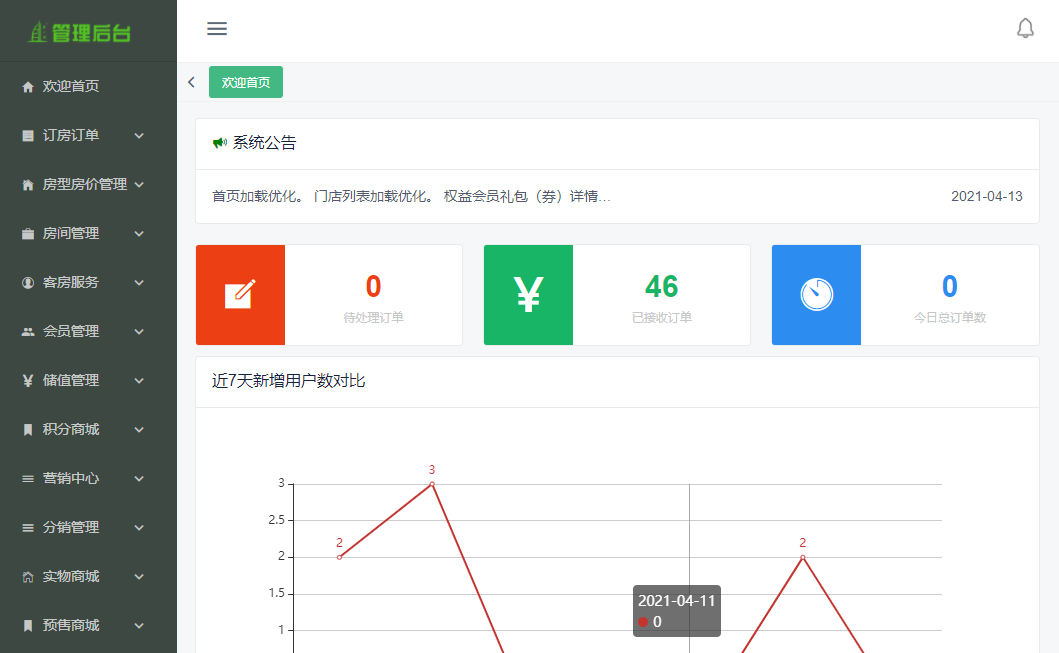The width and height of the screenshot is (1059, 653).
Task: Click the orange edit icon for 待处理订单
Action: 240,294
